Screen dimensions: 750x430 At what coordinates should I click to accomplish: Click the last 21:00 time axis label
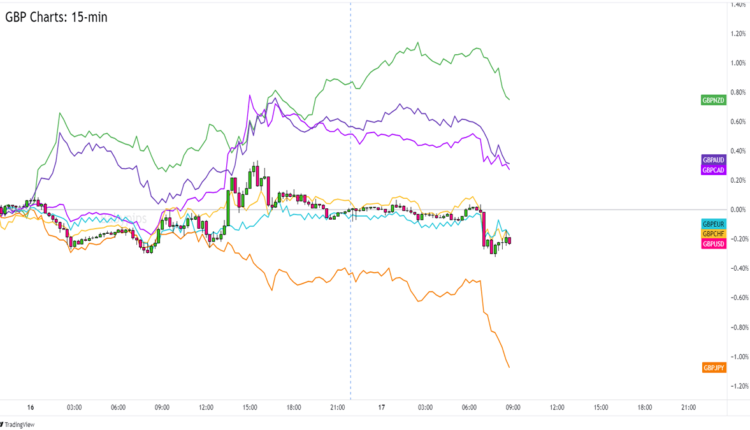point(688,408)
